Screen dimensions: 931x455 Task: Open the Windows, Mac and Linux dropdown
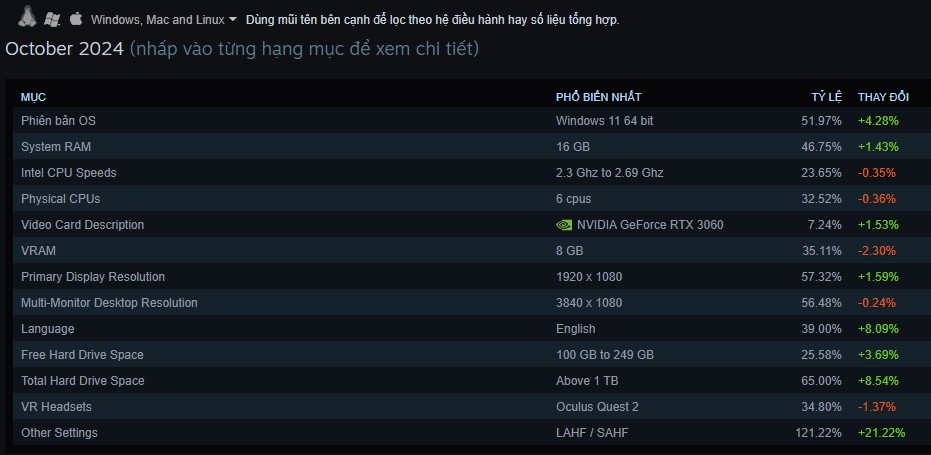(x=164, y=20)
